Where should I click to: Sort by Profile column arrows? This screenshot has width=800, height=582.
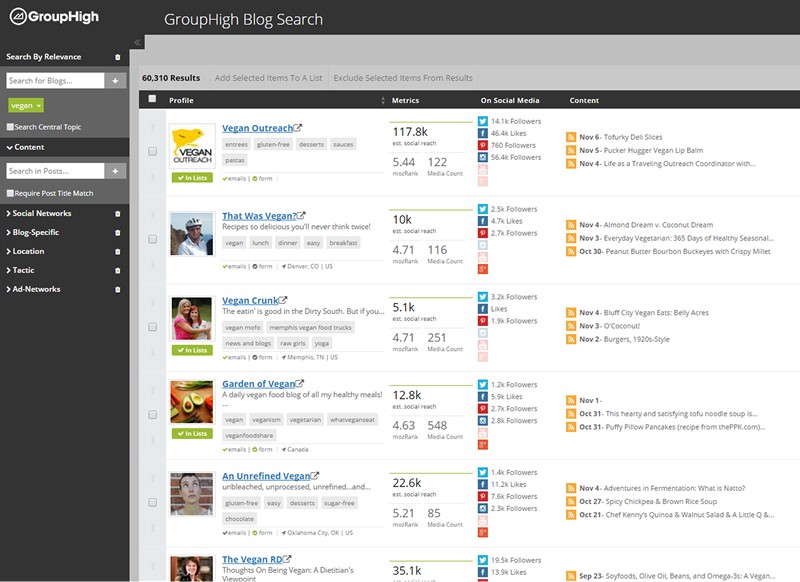pos(383,100)
